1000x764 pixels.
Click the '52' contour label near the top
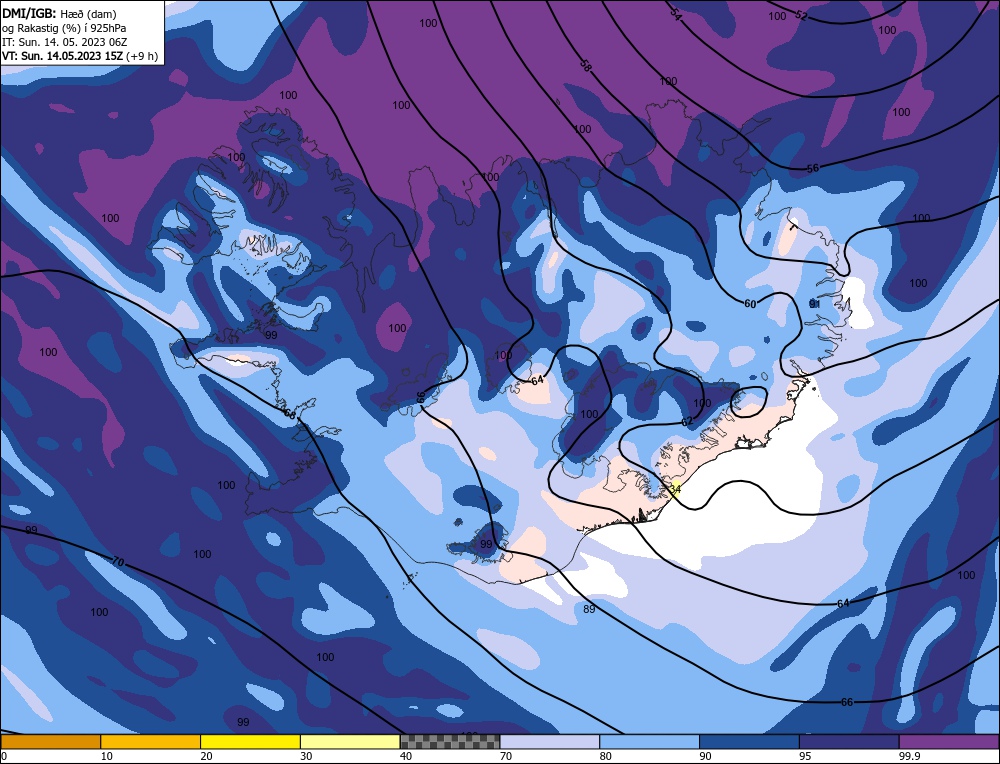click(x=802, y=15)
